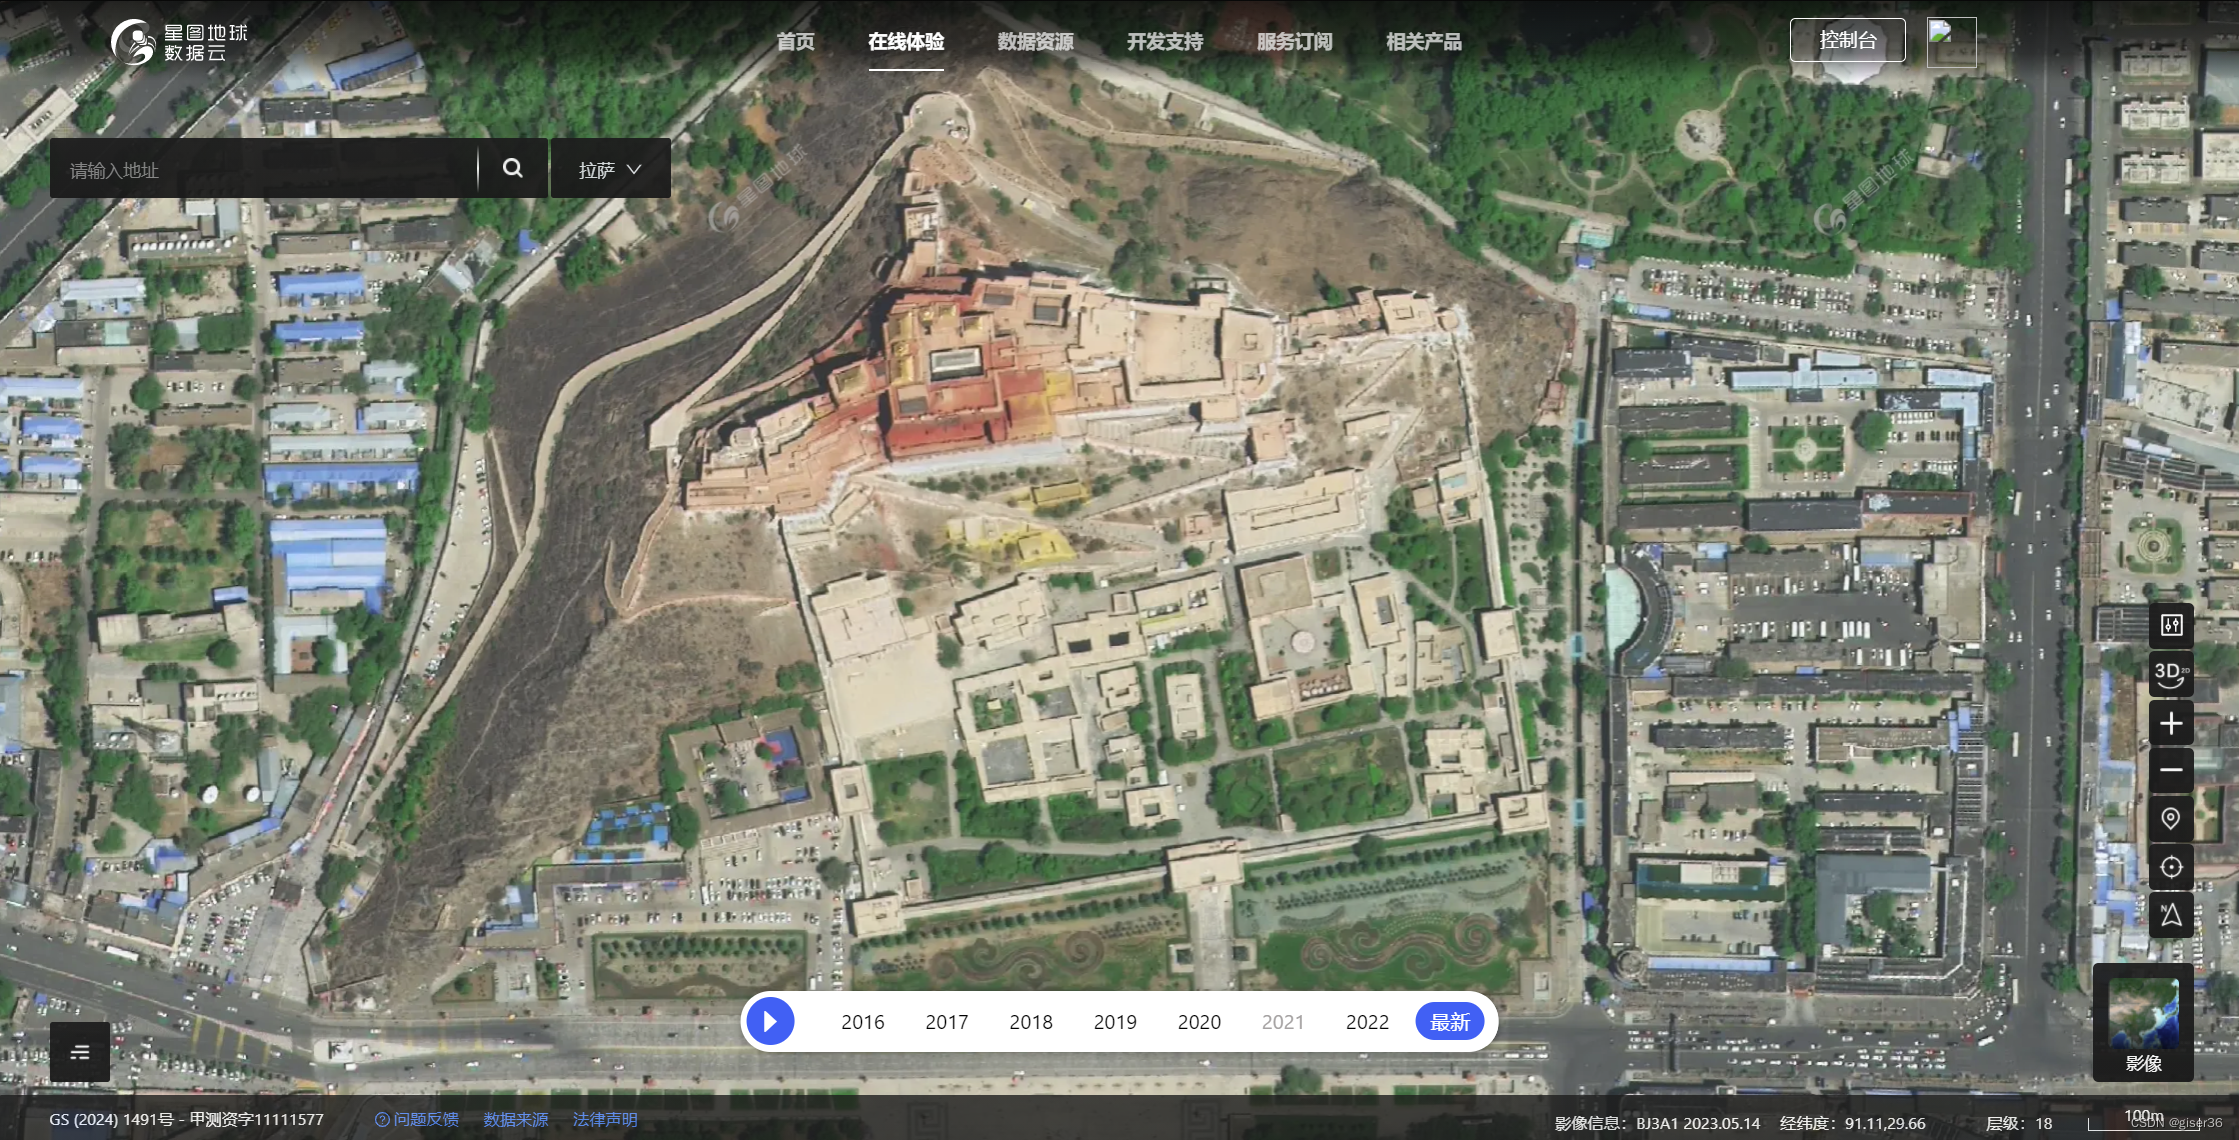Image resolution: width=2239 pixels, height=1140 pixels.
Task: Click the 控制台 button
Action: [x=1847, y=40]
